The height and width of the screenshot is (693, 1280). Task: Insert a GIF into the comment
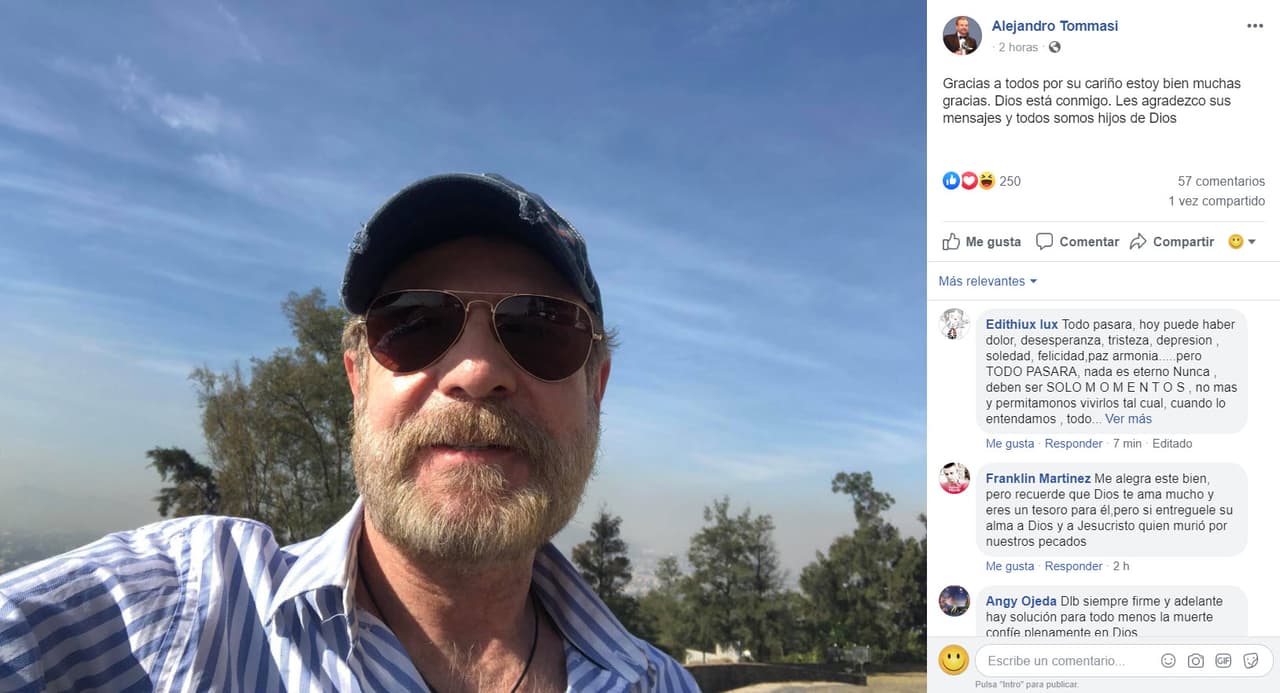[x=1223, y=661]
